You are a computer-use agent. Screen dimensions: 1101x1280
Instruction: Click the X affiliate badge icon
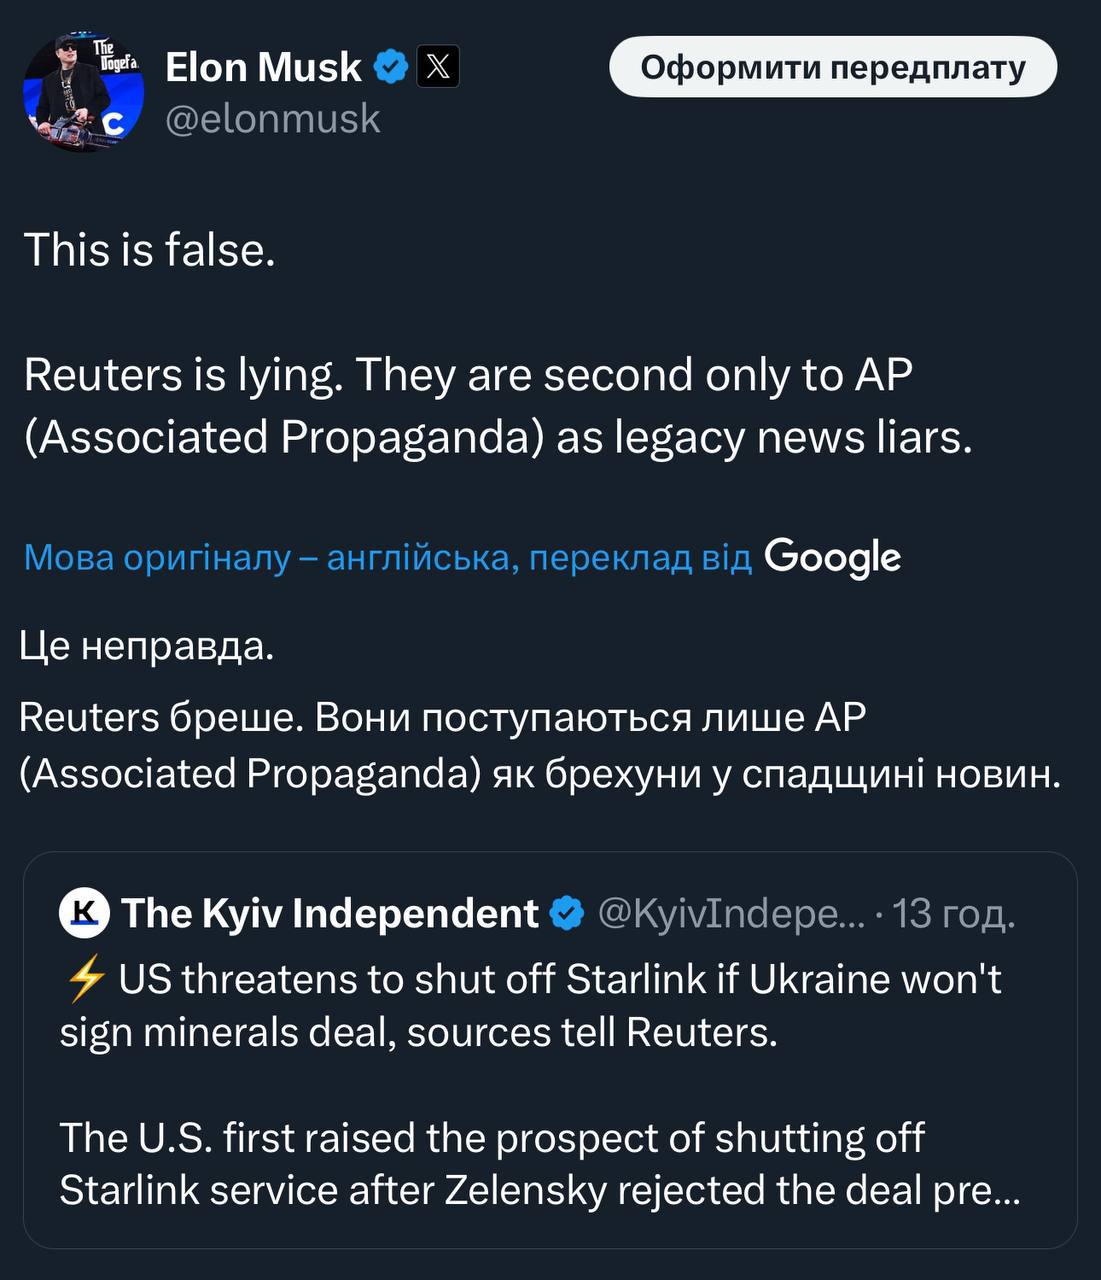[x=437, y=67]
